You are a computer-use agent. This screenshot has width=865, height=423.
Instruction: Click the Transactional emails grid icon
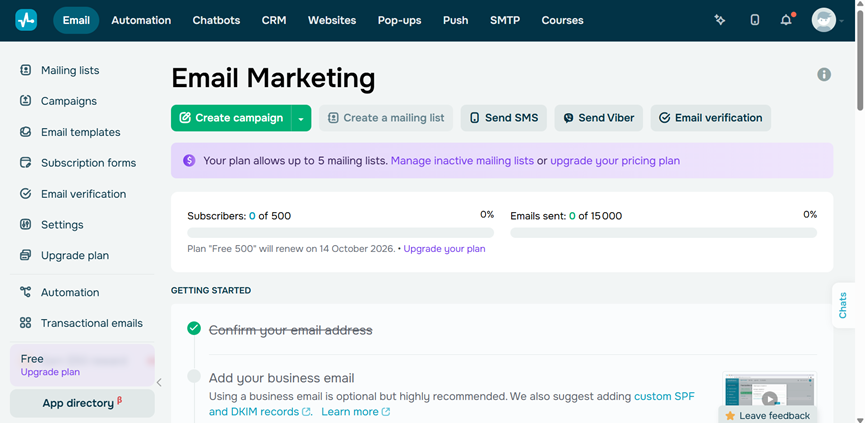25,323
